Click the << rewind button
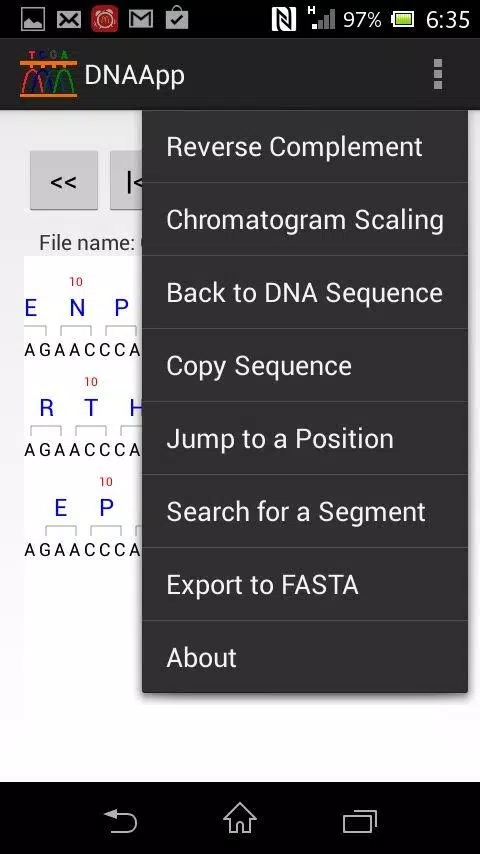Image resolution: width=480 pixels, height=854 pixels. pos(64,180)
